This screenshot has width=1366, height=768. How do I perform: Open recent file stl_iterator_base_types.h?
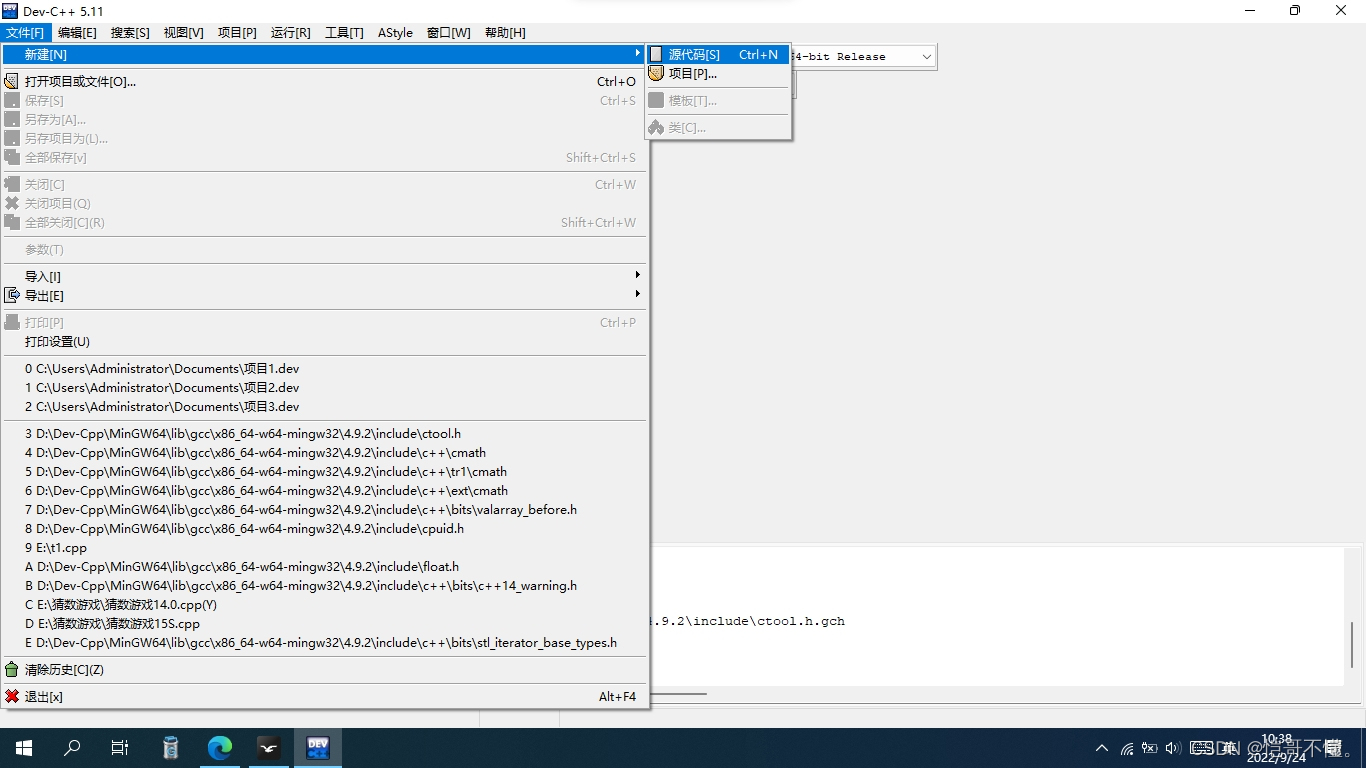(x=325, y=643)
